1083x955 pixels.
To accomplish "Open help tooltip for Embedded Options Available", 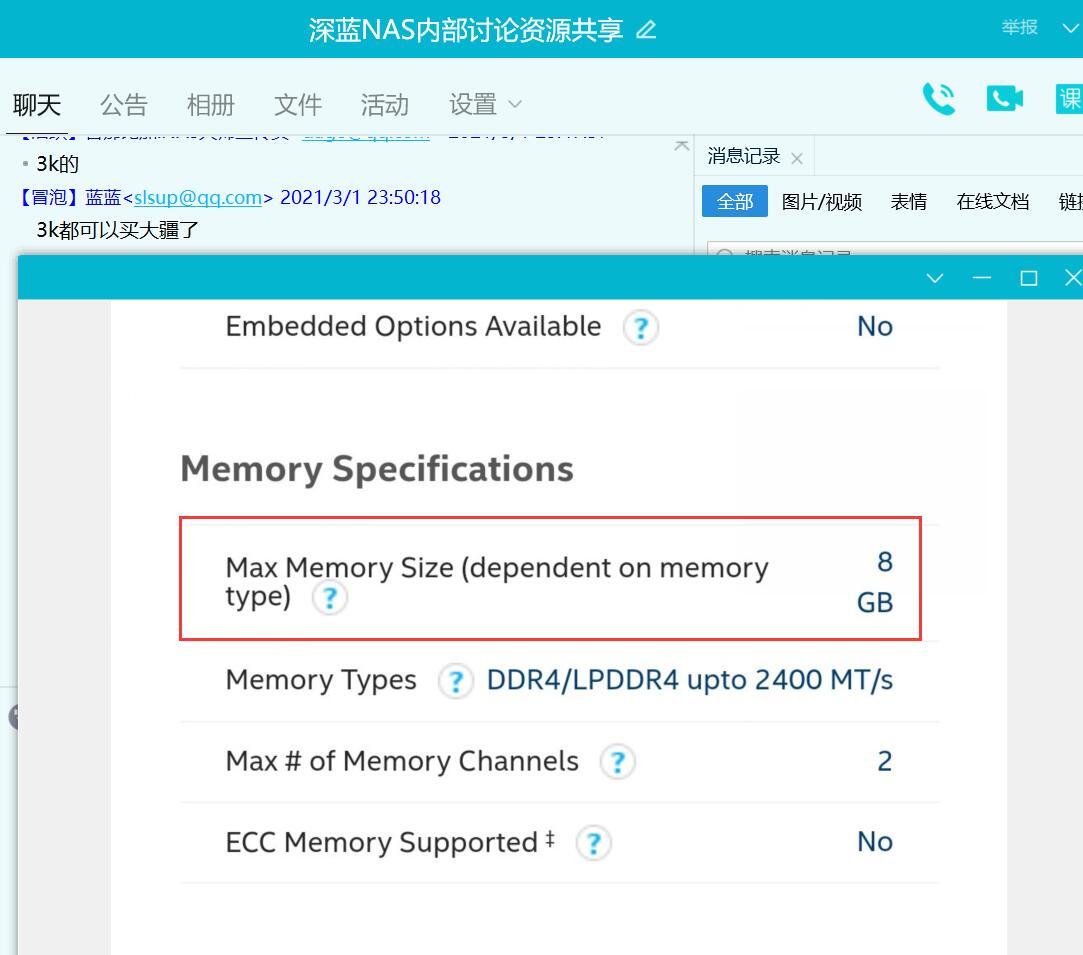I will 640,327.
